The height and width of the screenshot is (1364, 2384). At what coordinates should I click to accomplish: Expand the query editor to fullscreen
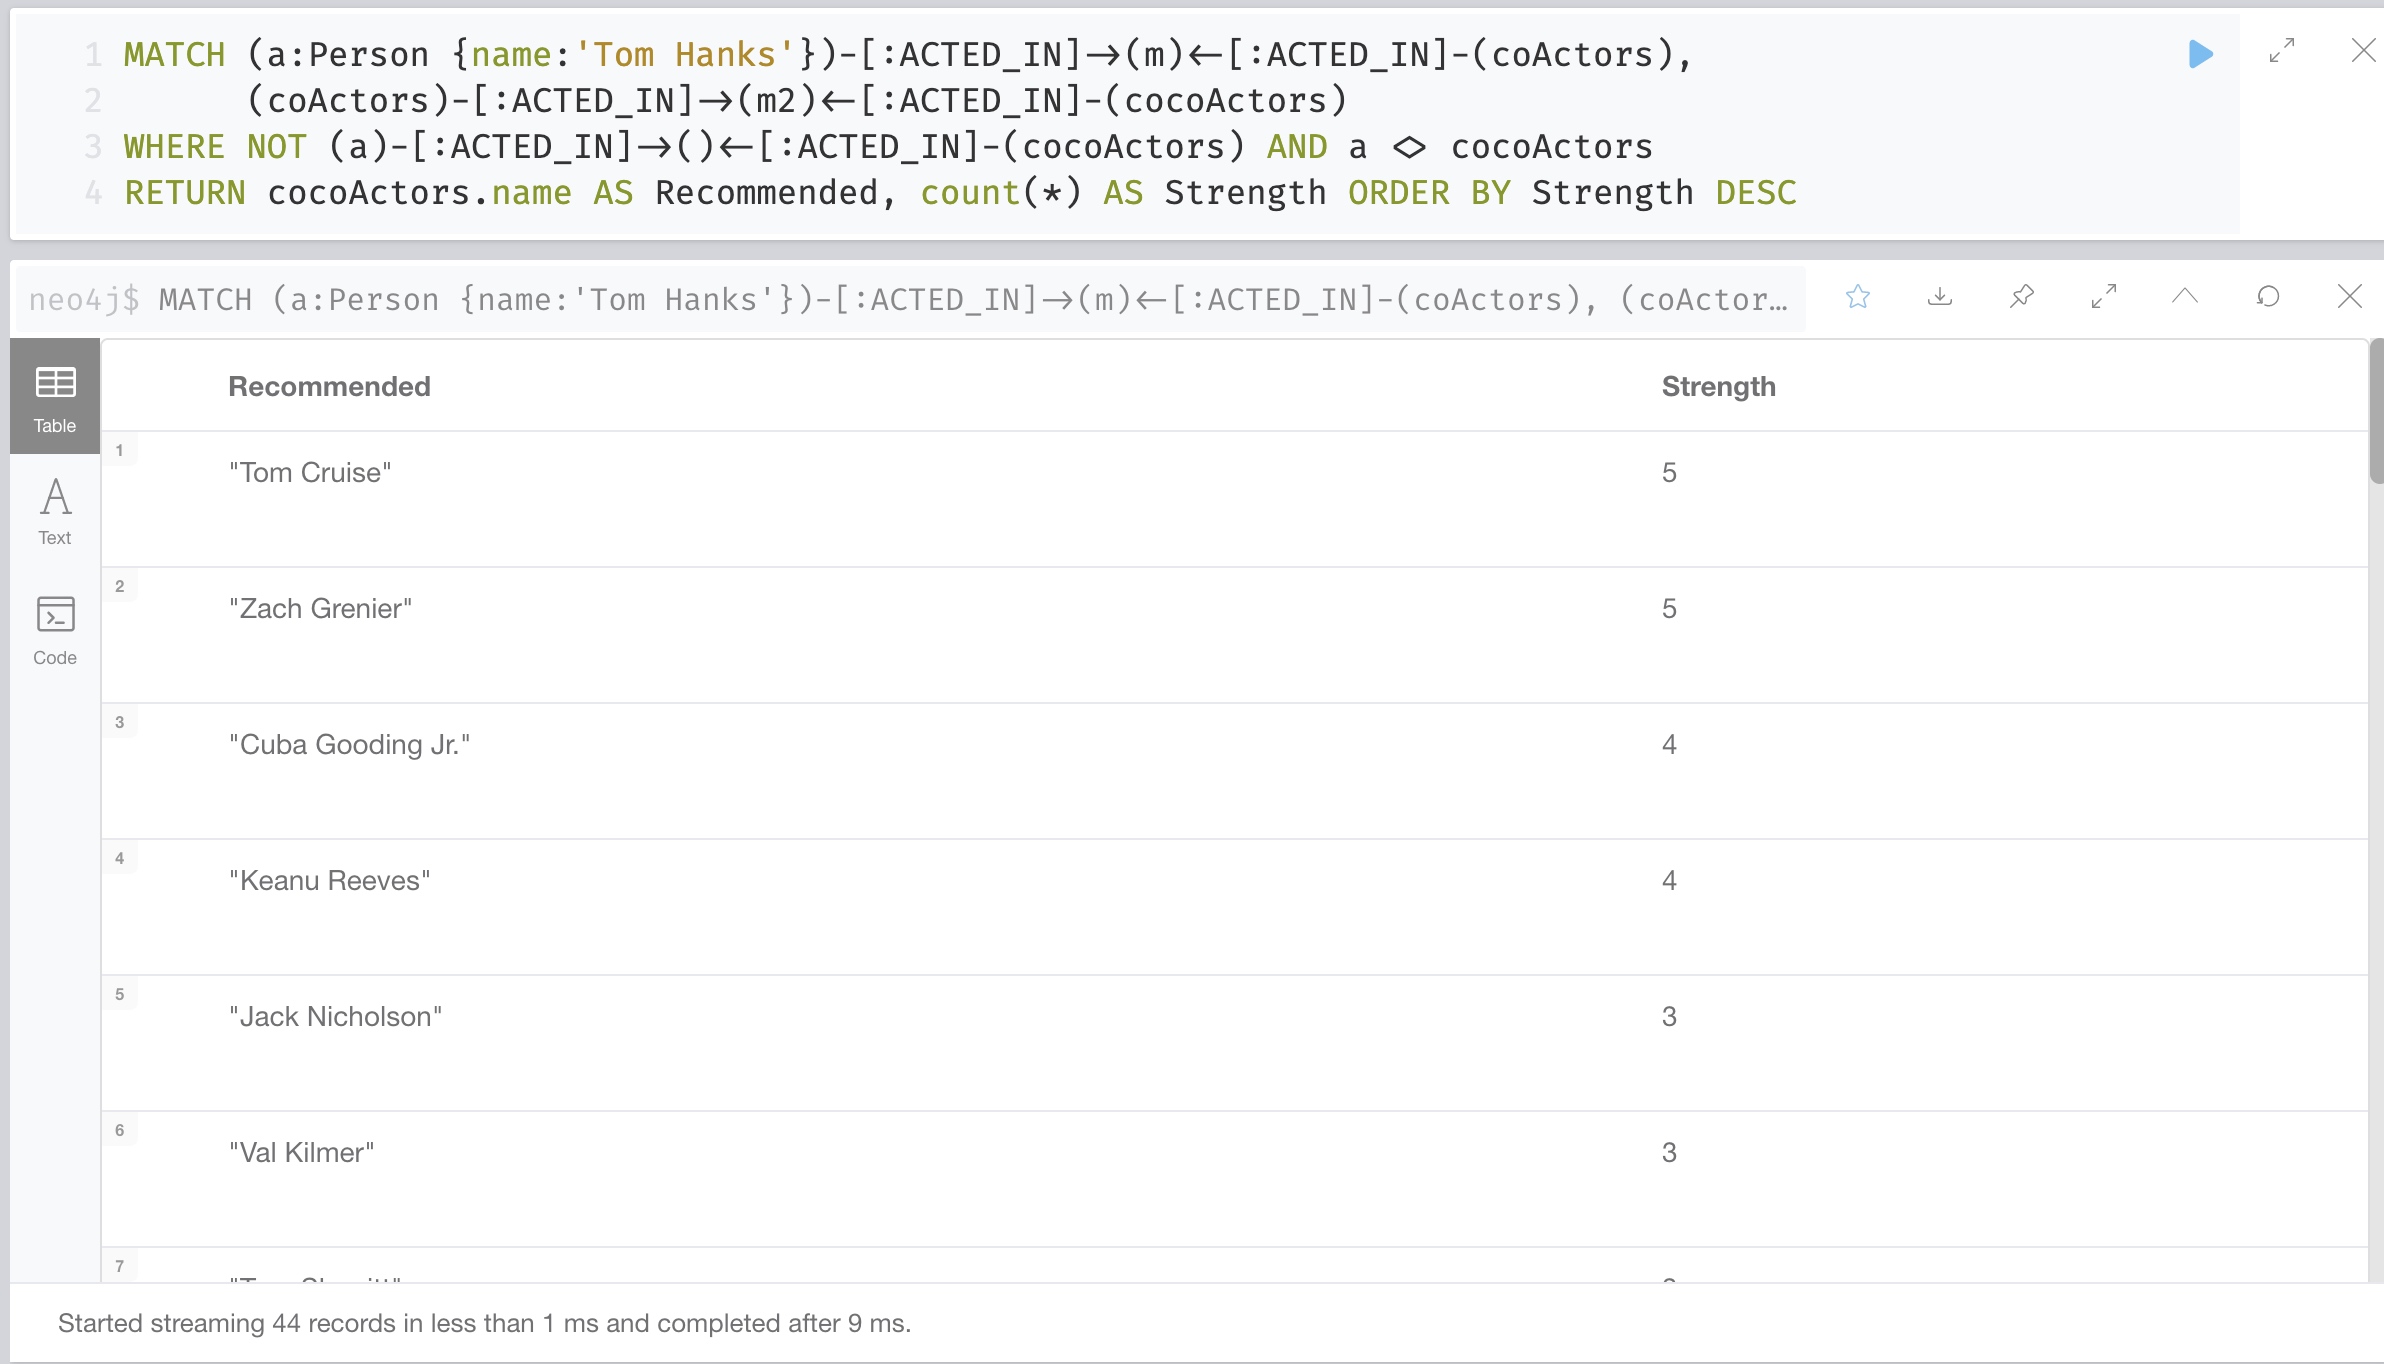[2282, 51]
